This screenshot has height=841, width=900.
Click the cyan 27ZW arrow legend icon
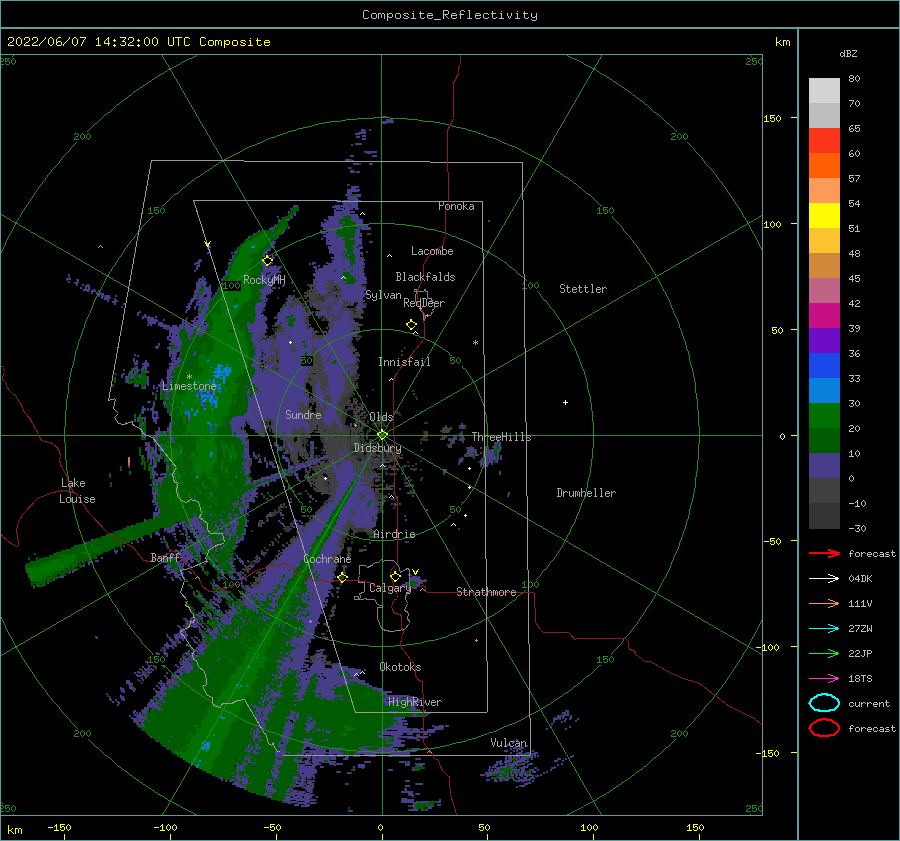click(x=824, y=629)
